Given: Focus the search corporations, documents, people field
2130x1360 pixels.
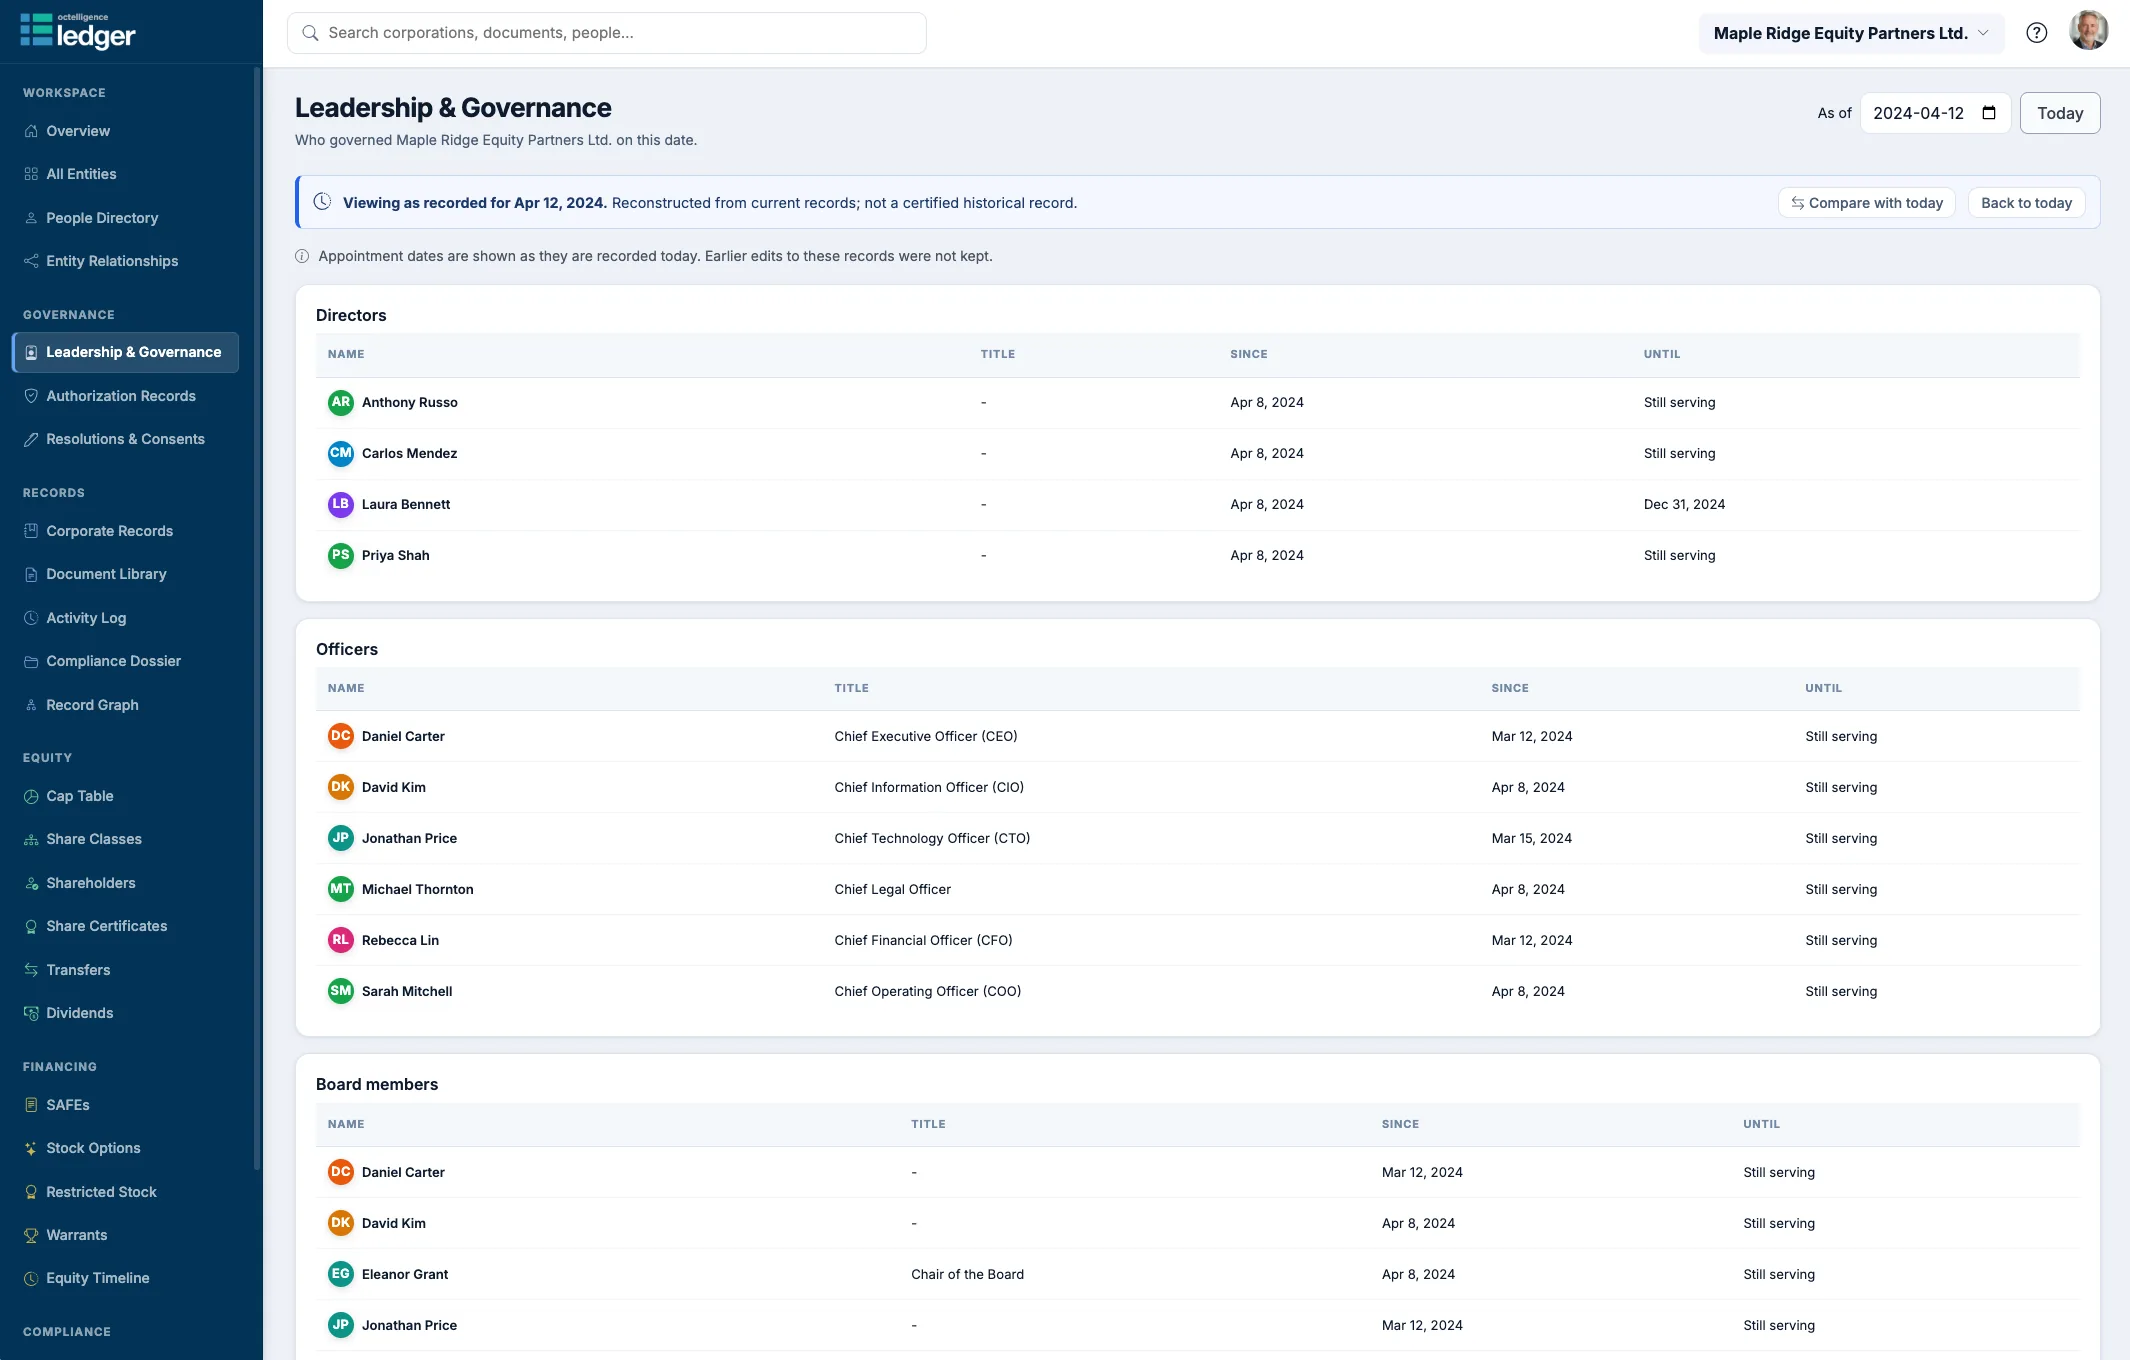Looking at the screenshot, I should (x=606, y=33).
